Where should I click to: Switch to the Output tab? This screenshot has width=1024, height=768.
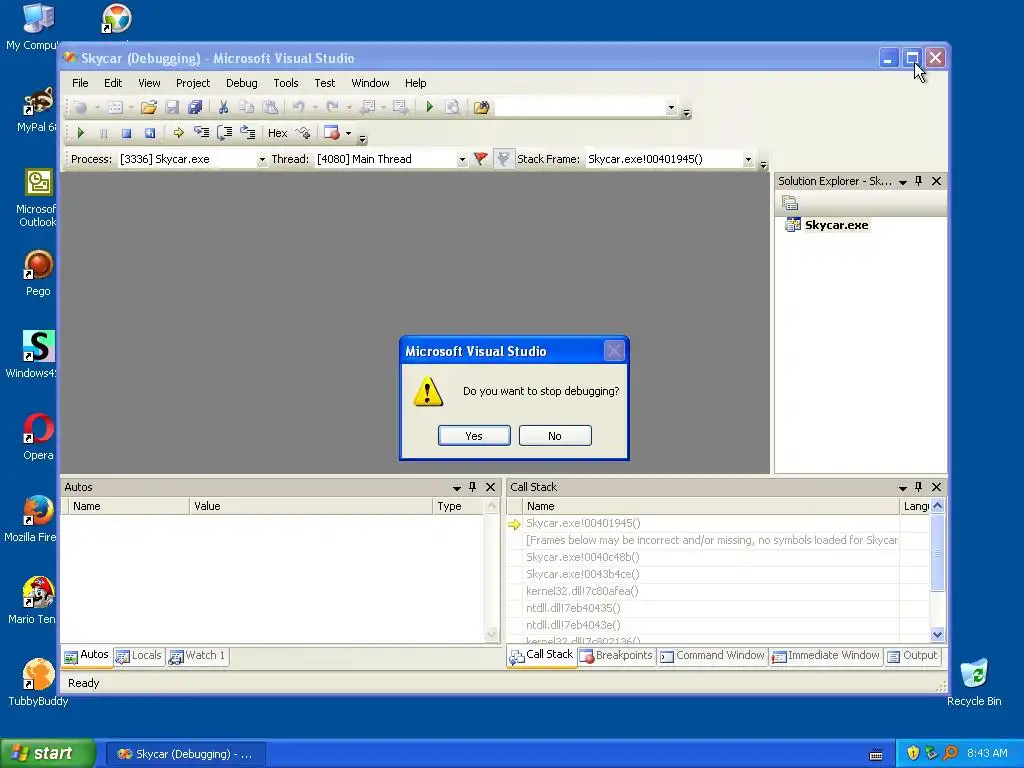coord(912,656)
